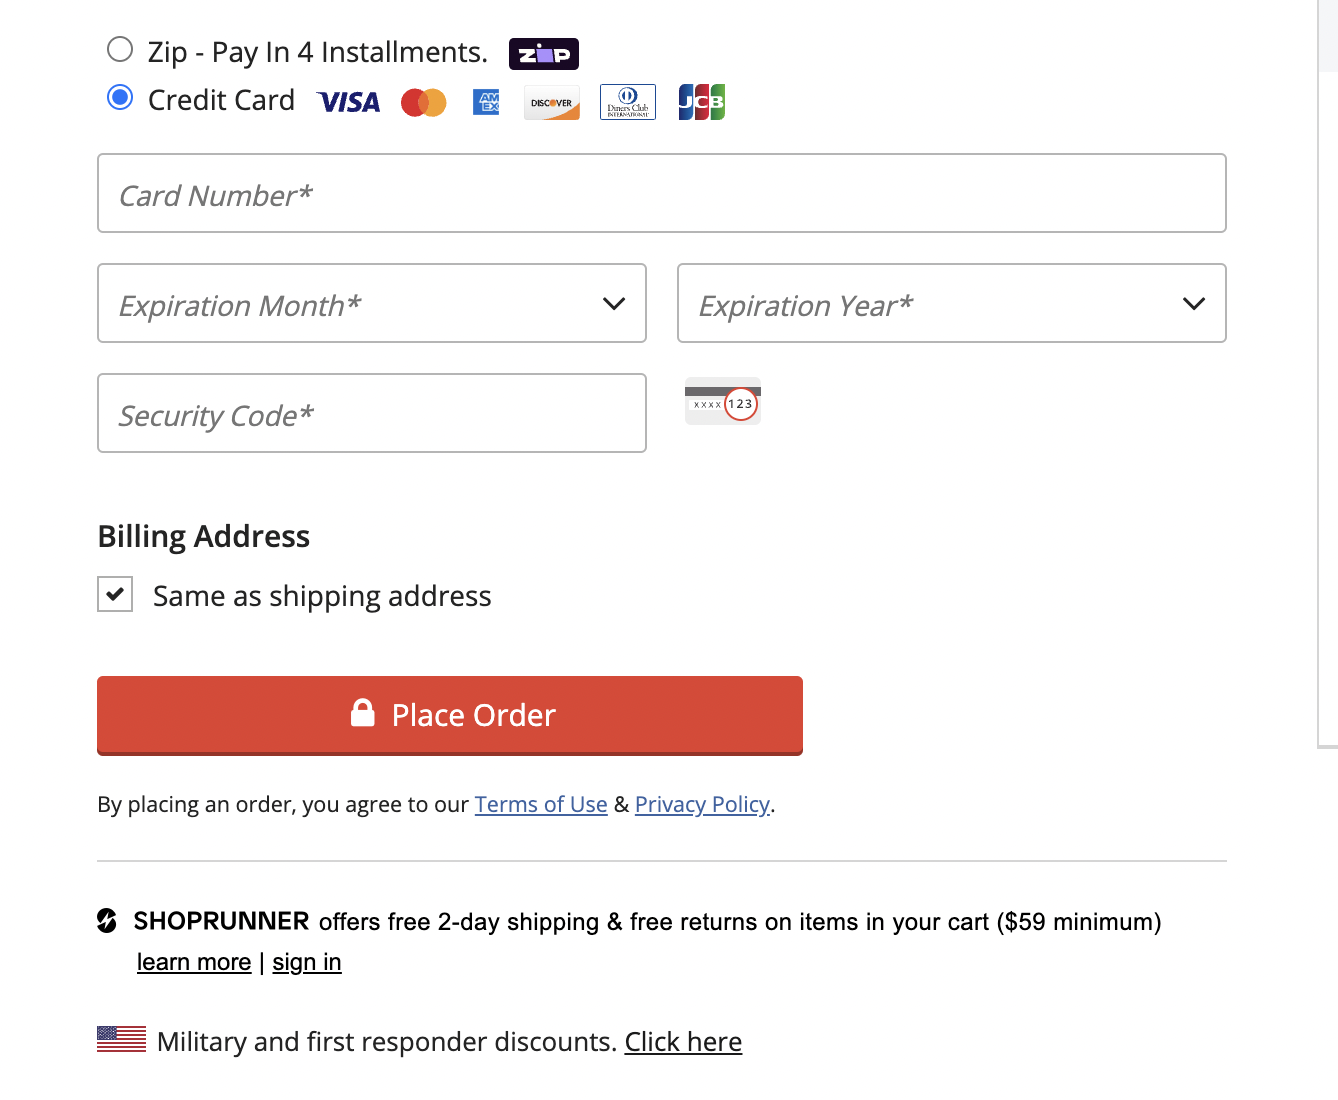Image resolution: width=1338 pixels, height=1100 pixels.
Task: Click the JCB card logo
Action: click(701, 102)
